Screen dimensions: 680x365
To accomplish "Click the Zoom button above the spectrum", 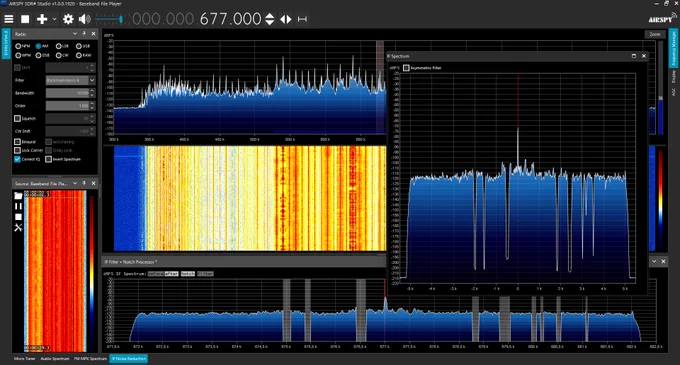I will (655, 34).
